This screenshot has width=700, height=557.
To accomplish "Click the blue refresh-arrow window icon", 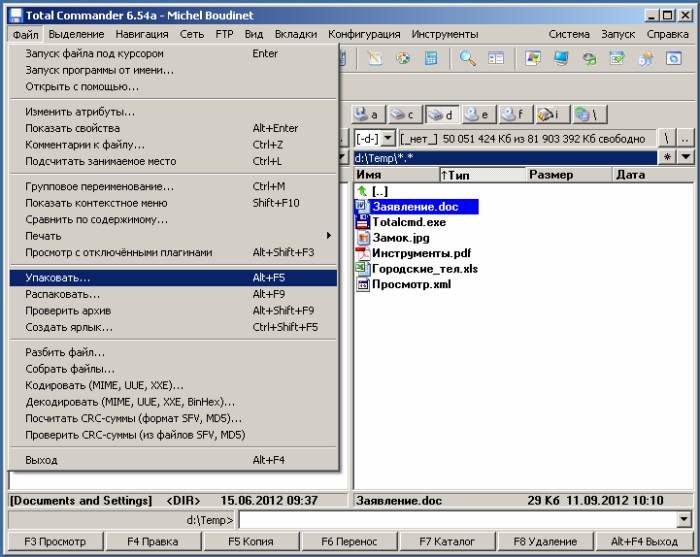I will click(x=674, y=58).
